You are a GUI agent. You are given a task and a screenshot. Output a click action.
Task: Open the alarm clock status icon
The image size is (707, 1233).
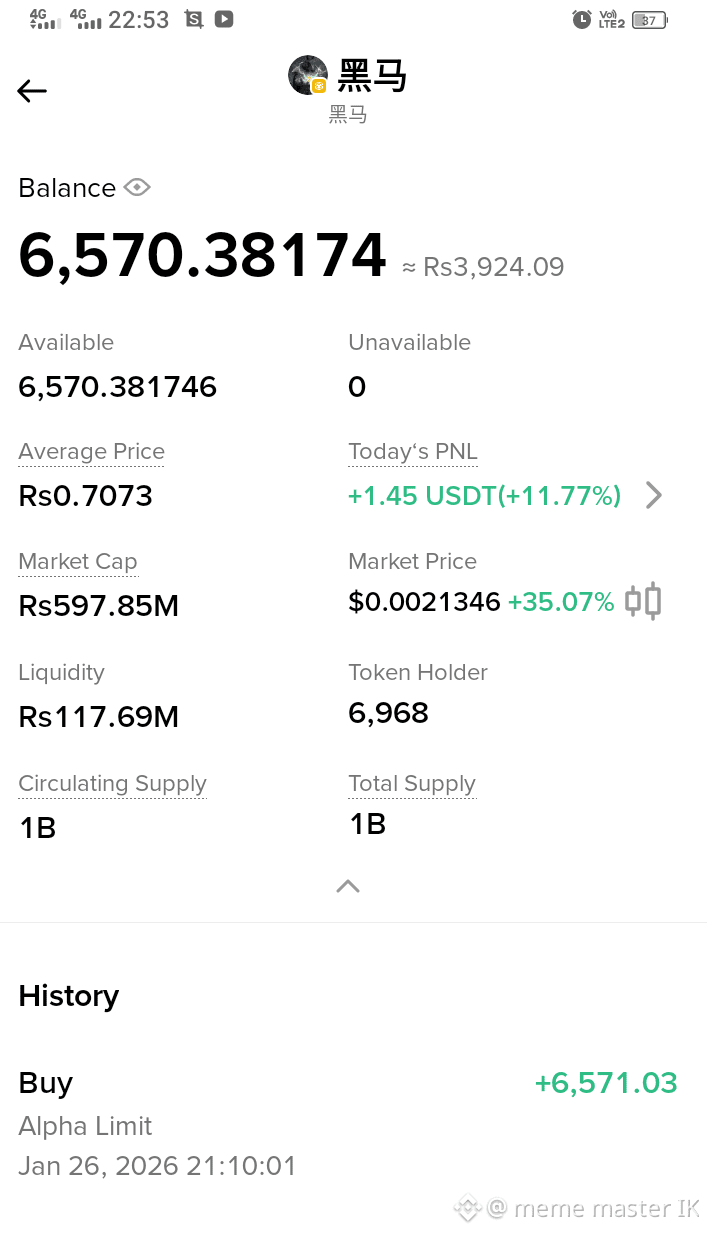tap(581, 19)
